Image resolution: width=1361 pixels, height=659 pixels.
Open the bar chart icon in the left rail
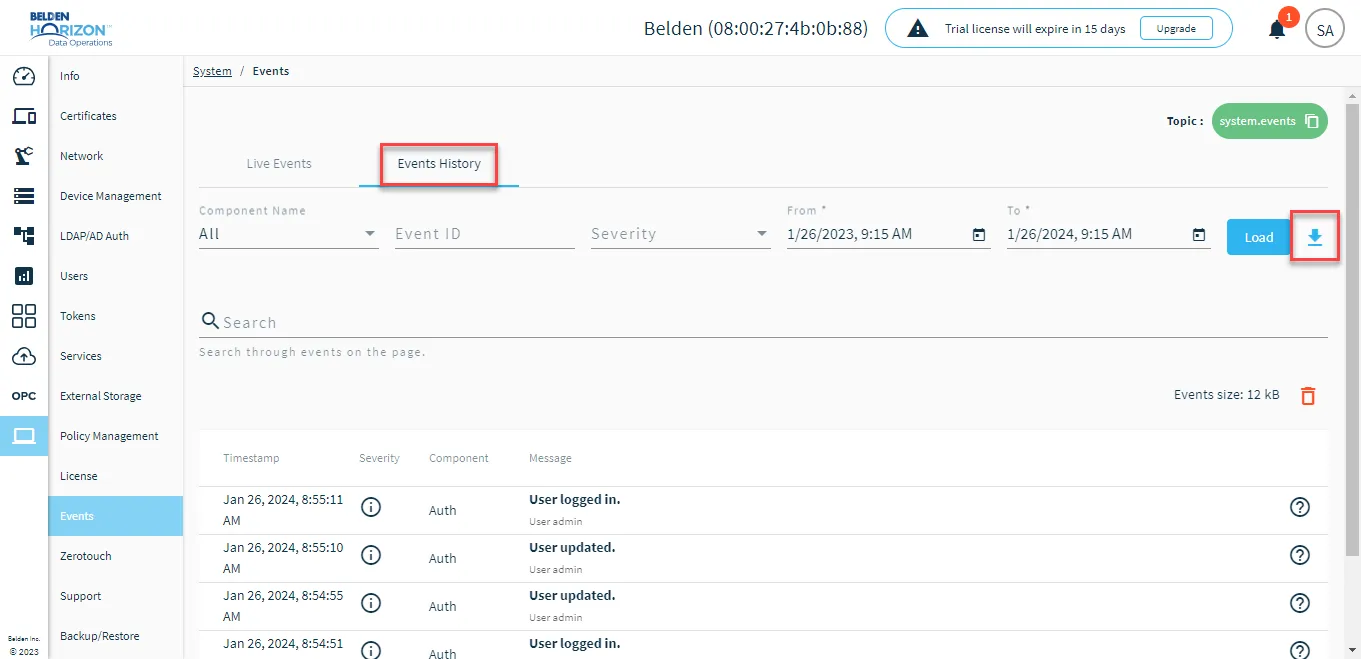click(24, 276)
